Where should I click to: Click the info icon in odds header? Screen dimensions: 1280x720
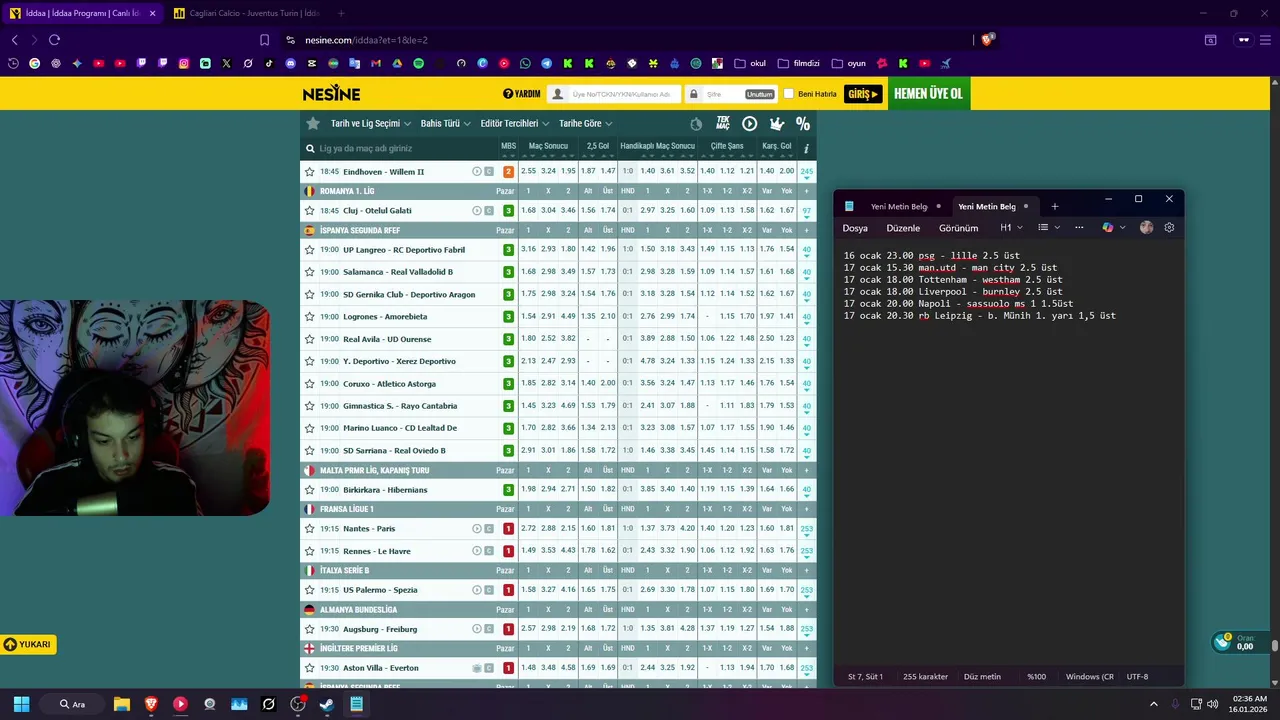[x=806, y=149]
